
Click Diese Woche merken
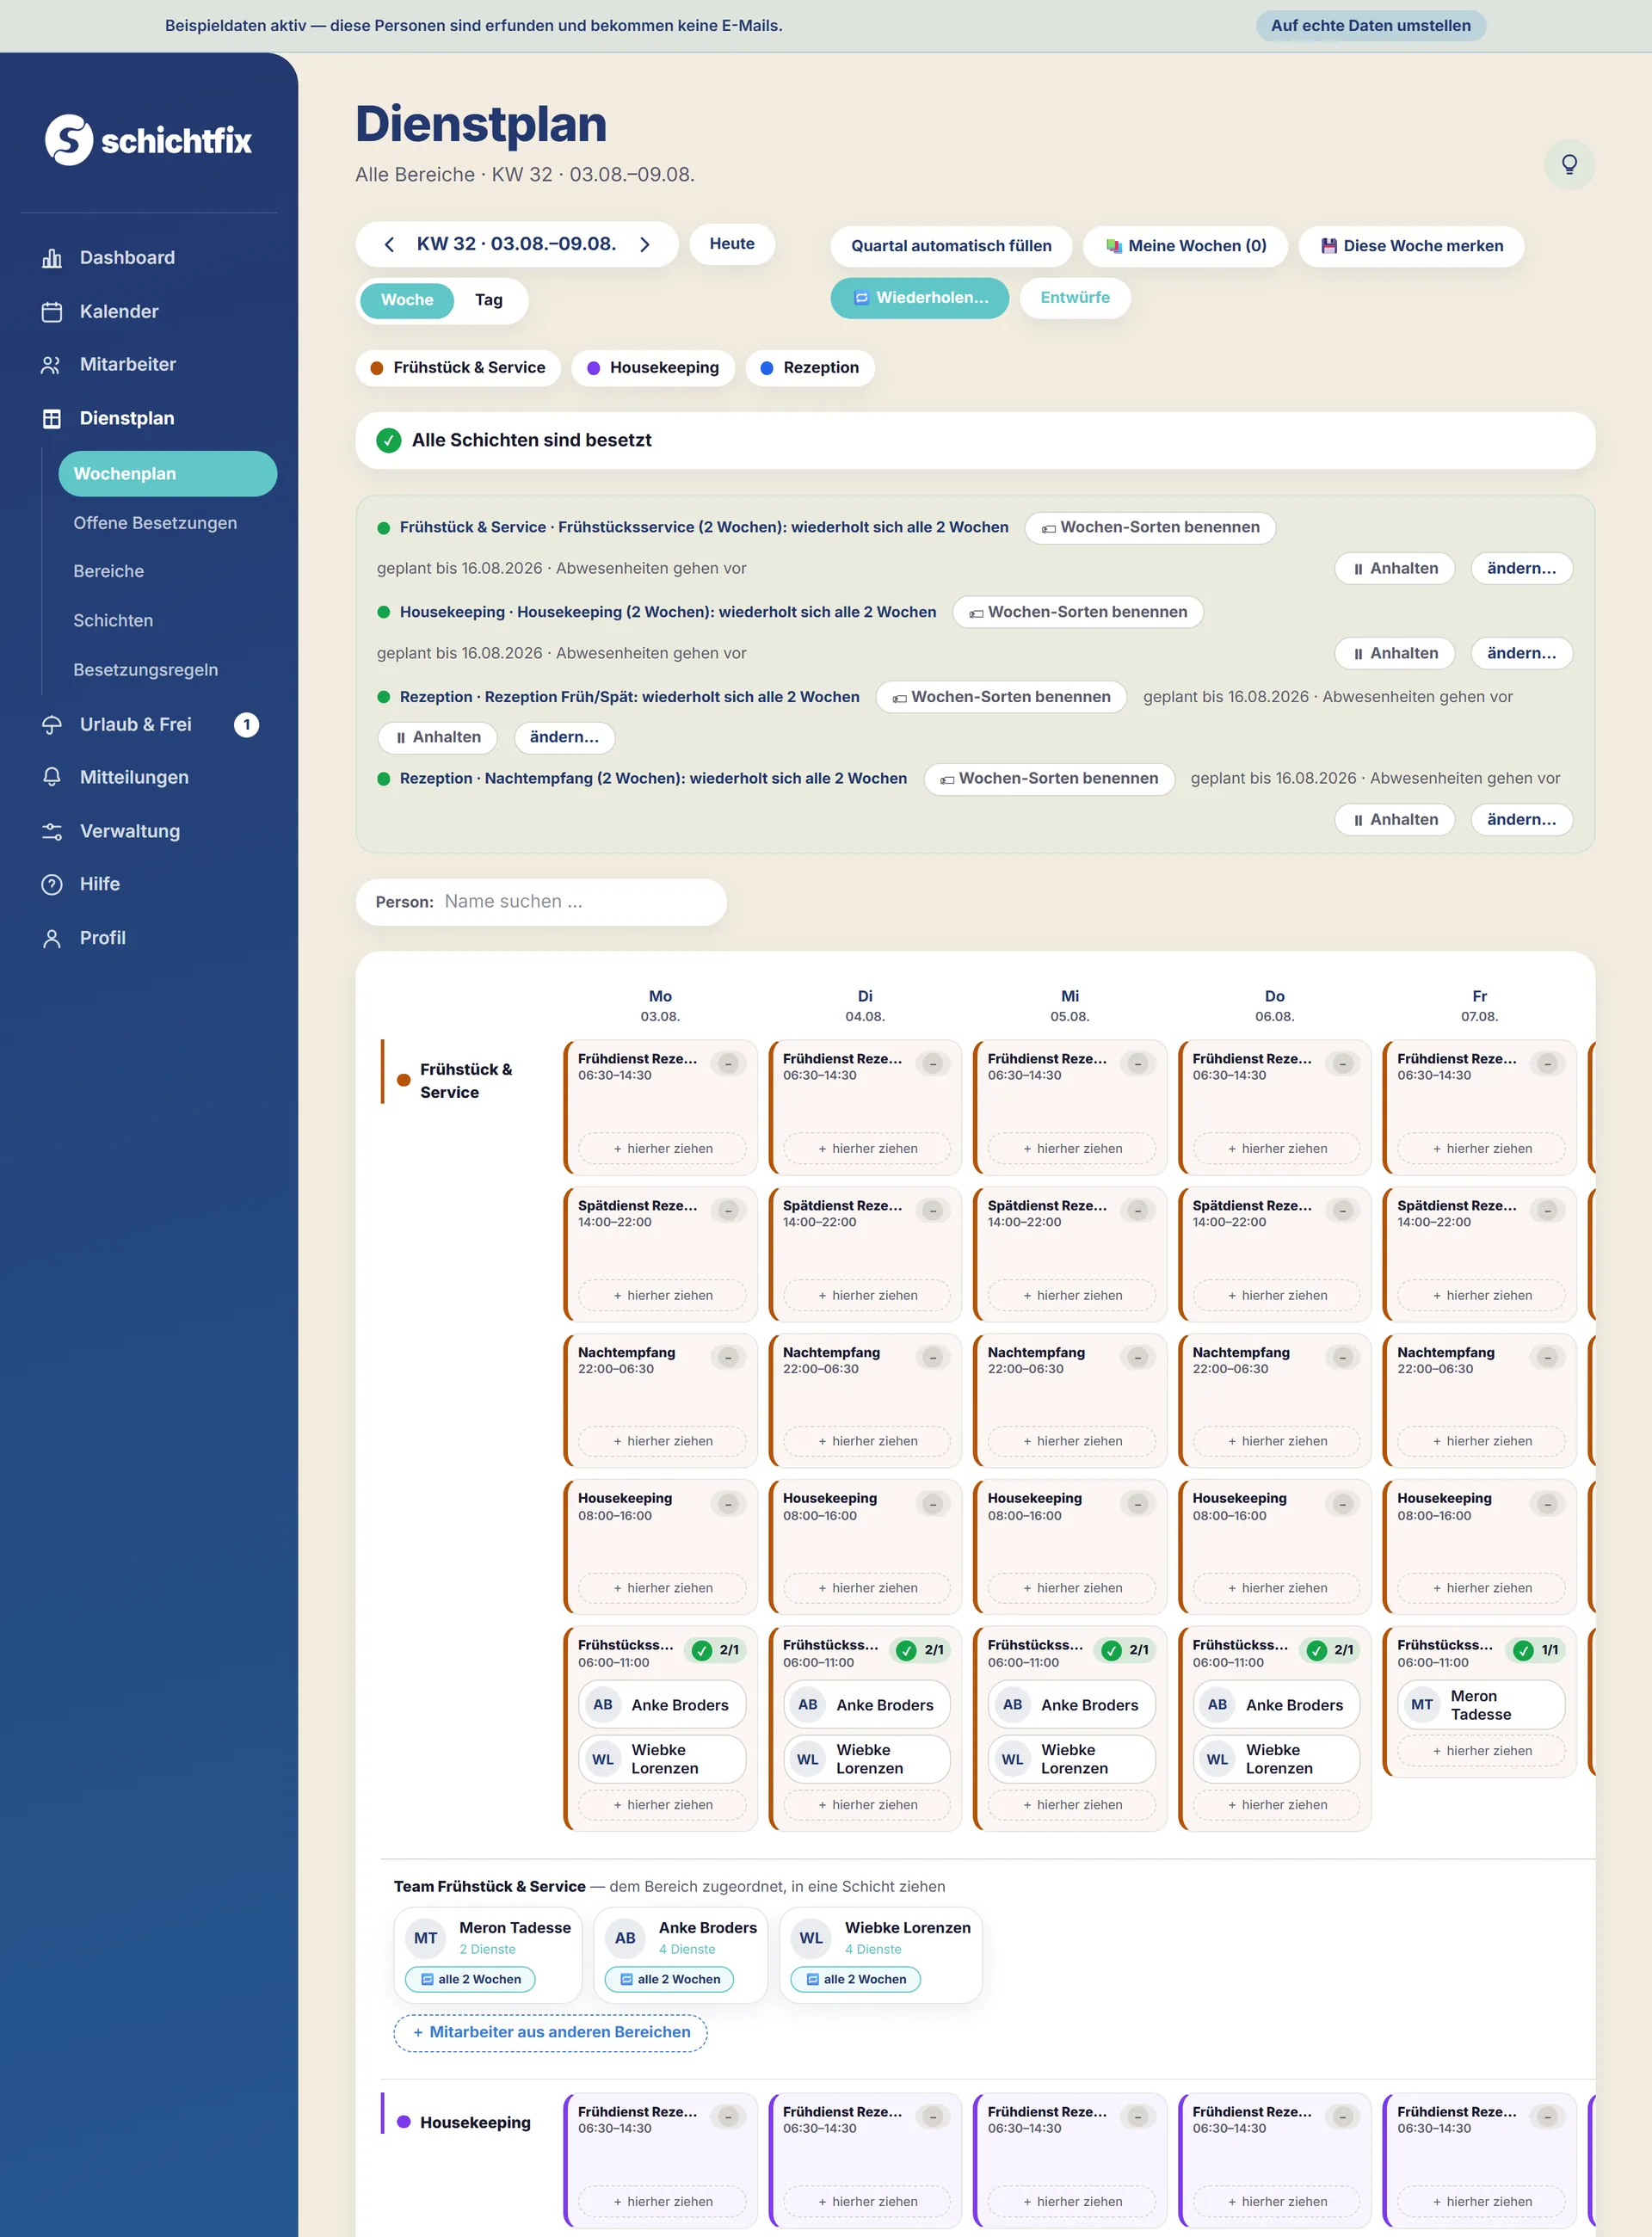(x=1412, y=246)
